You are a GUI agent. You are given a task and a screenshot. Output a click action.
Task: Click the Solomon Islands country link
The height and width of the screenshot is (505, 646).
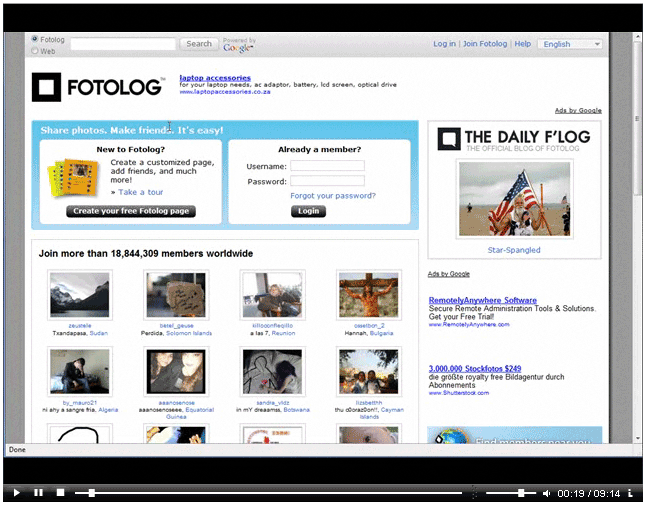pyautogui.click(x=189, y=333)
